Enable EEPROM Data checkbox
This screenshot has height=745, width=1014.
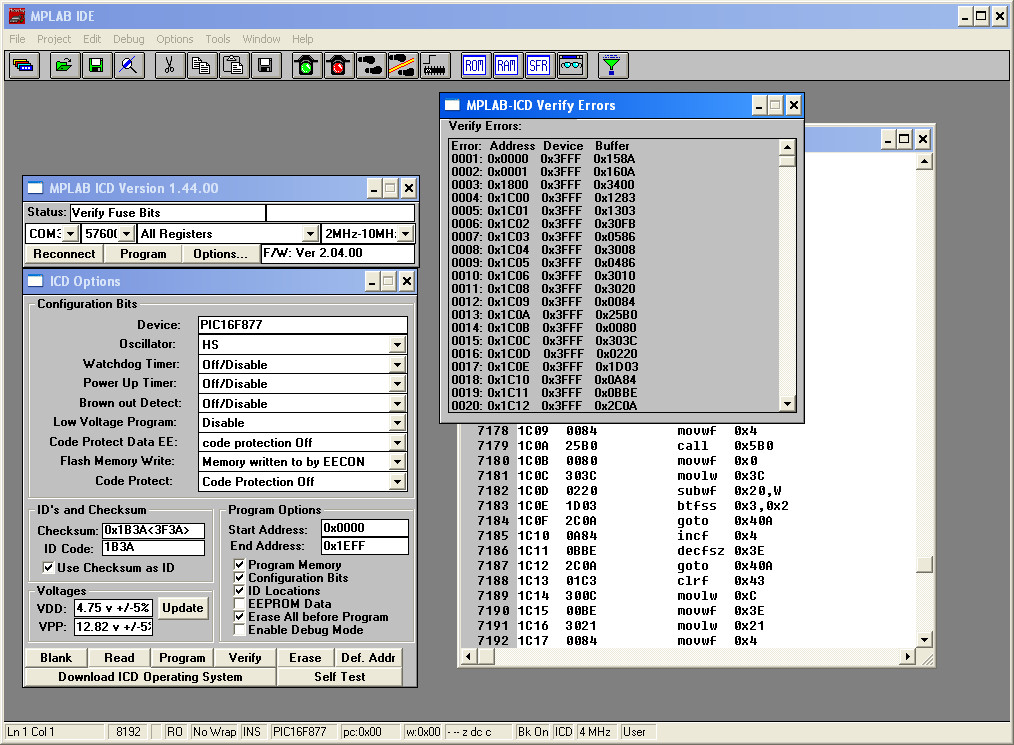click(x=239, y=603)
